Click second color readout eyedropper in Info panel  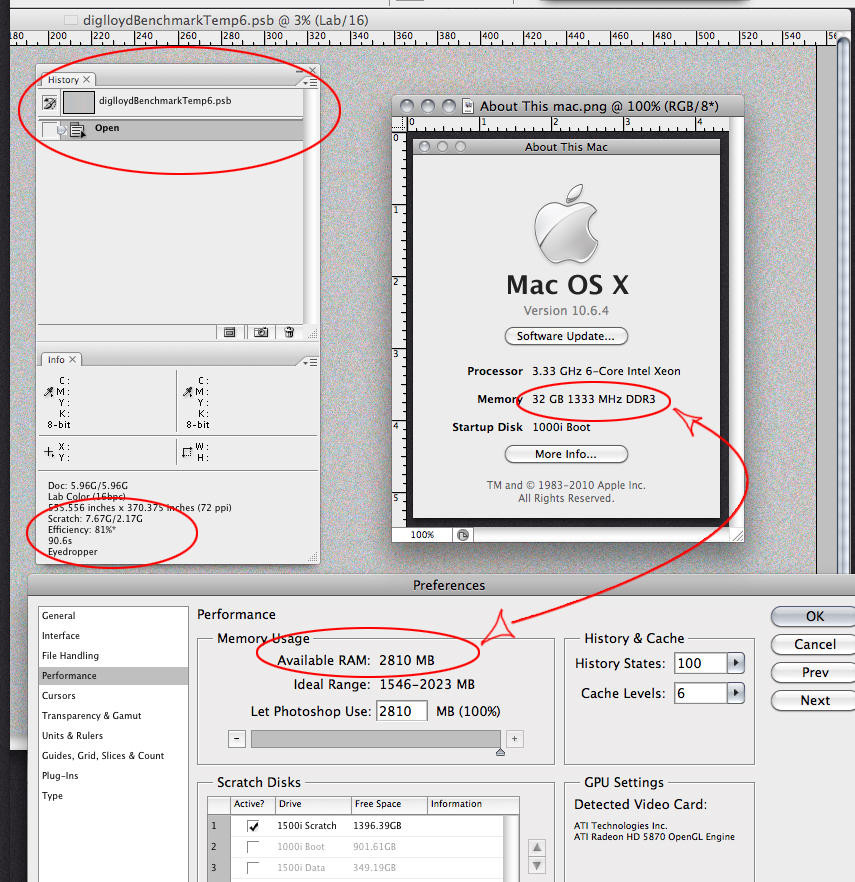(188, 392)
